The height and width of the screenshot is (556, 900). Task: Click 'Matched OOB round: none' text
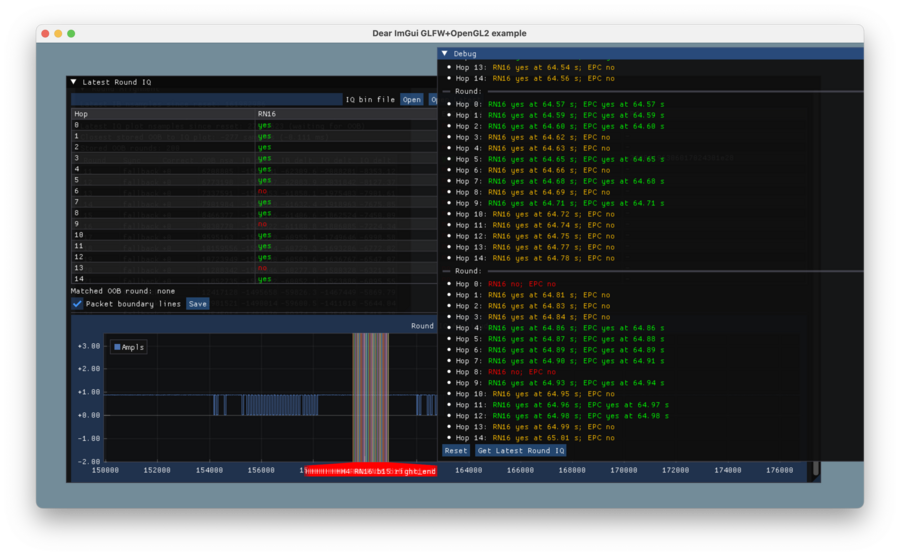coord(123,291)
